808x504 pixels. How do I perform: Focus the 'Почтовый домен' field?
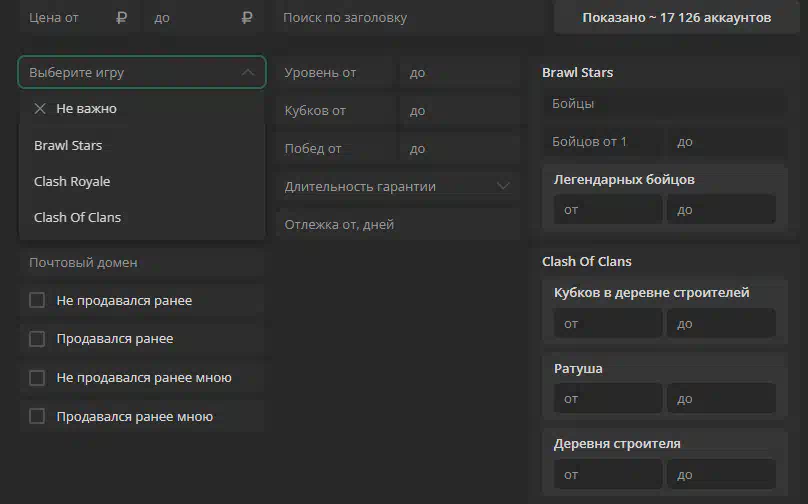pyautogui.click(x=142, y=262)
